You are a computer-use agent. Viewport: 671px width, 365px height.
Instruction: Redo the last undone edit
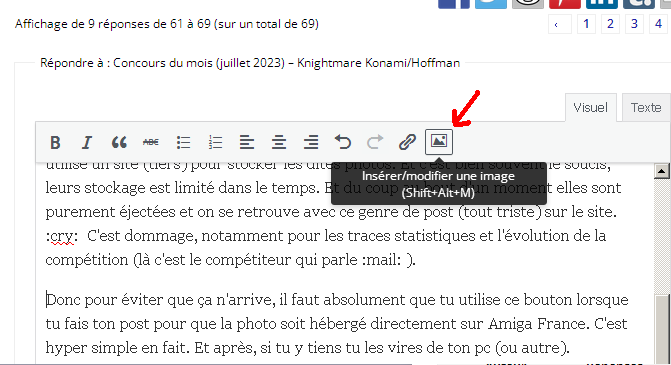(375, 142)
